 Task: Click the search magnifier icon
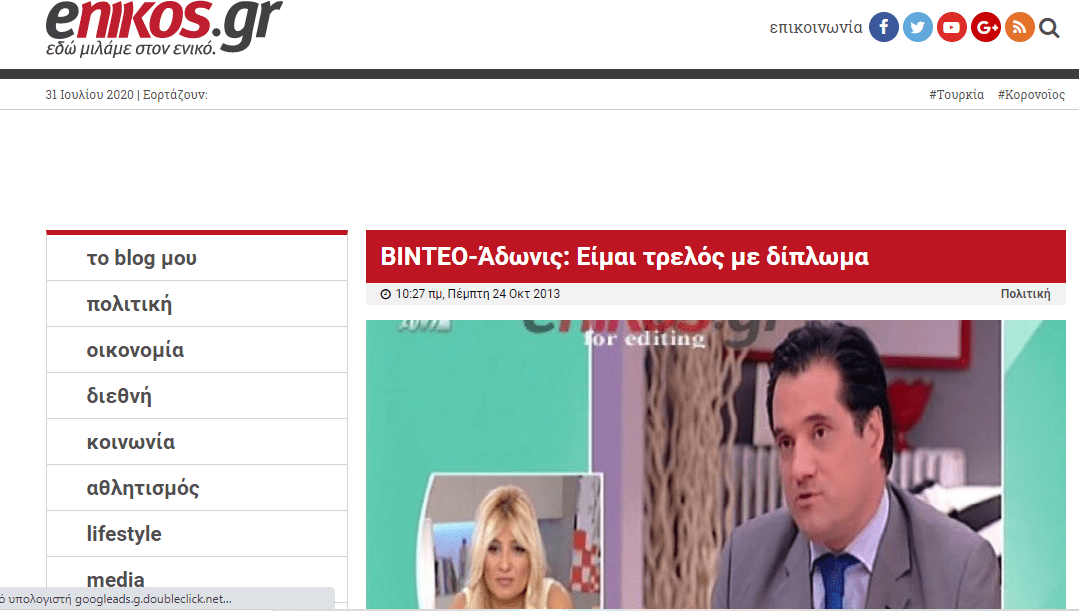point(1049,28)
